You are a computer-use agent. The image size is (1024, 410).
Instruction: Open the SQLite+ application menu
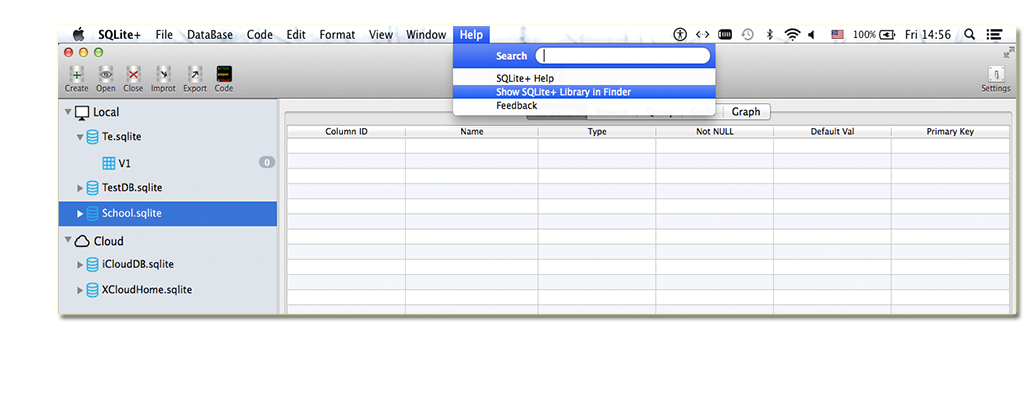click(120, 35)
